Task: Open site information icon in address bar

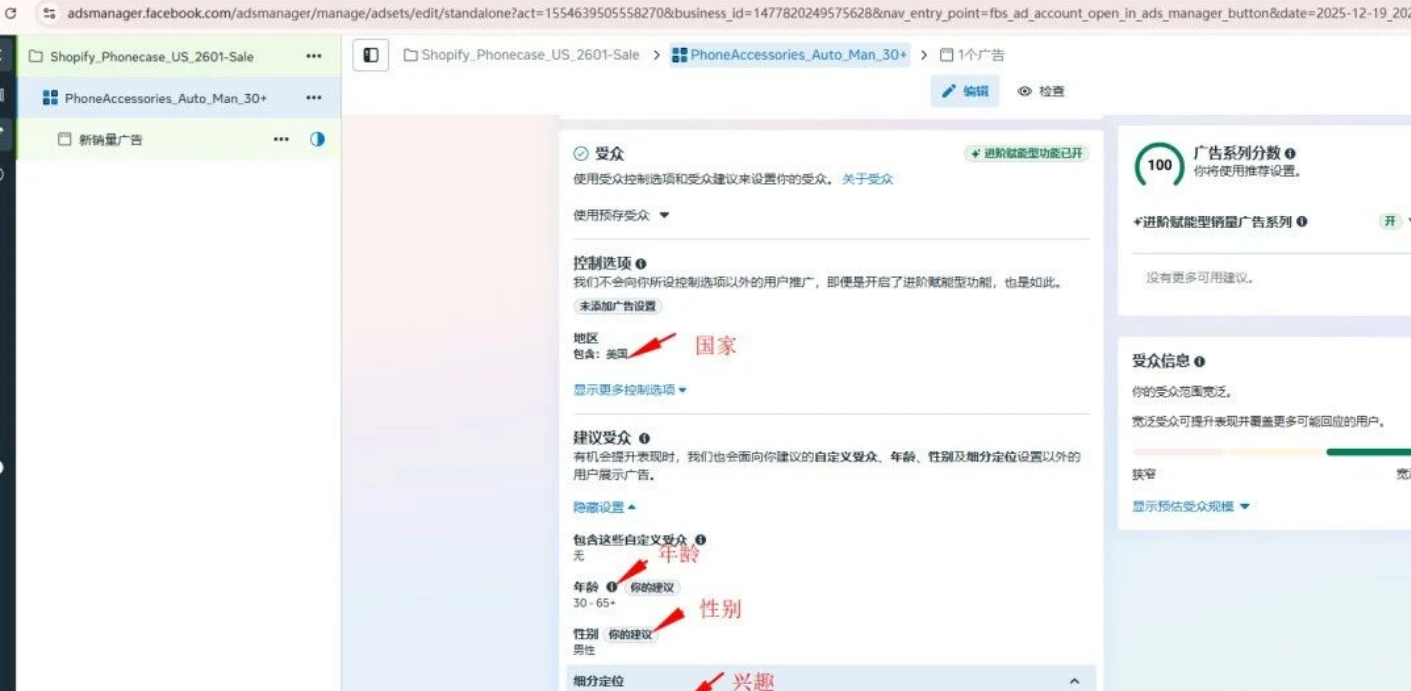Action: [49, 13]
